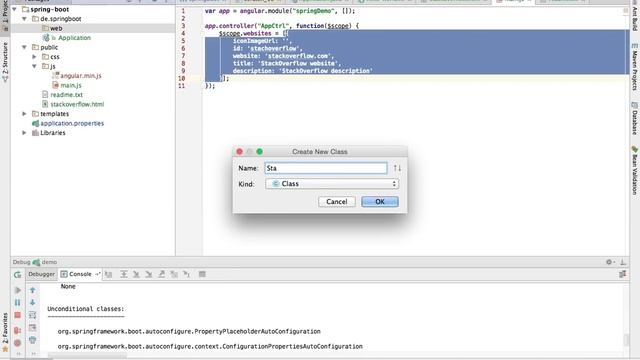Click the console Down arrow icon
This screenshot has height=360, width=640.
(33, 303)
